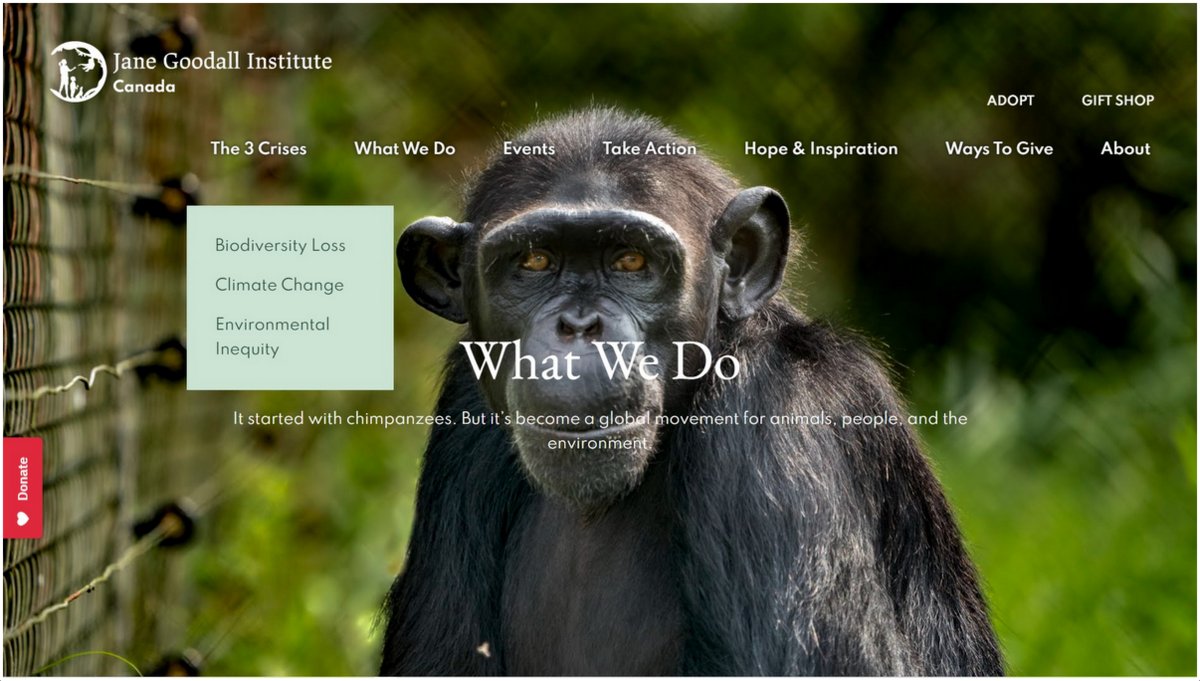Click the Jane Goodall Institute circular logo

[x=78, y=71]
